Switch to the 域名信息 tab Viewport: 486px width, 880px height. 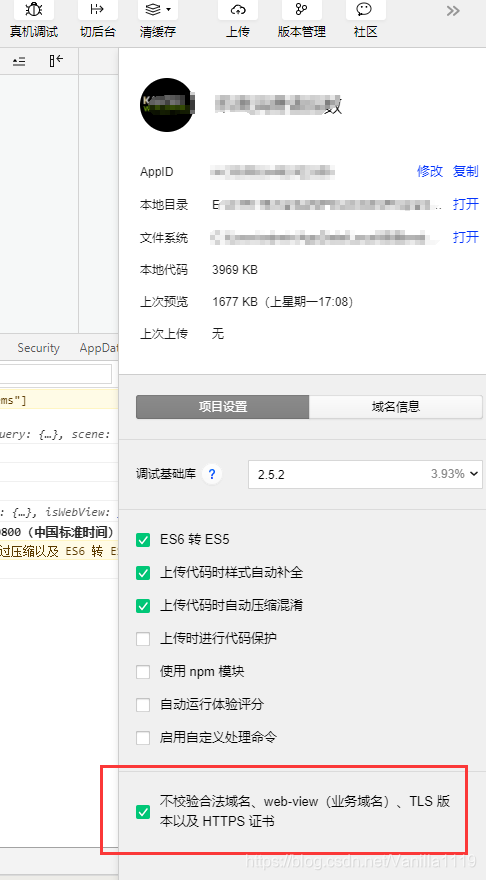(x=396, y=407)
